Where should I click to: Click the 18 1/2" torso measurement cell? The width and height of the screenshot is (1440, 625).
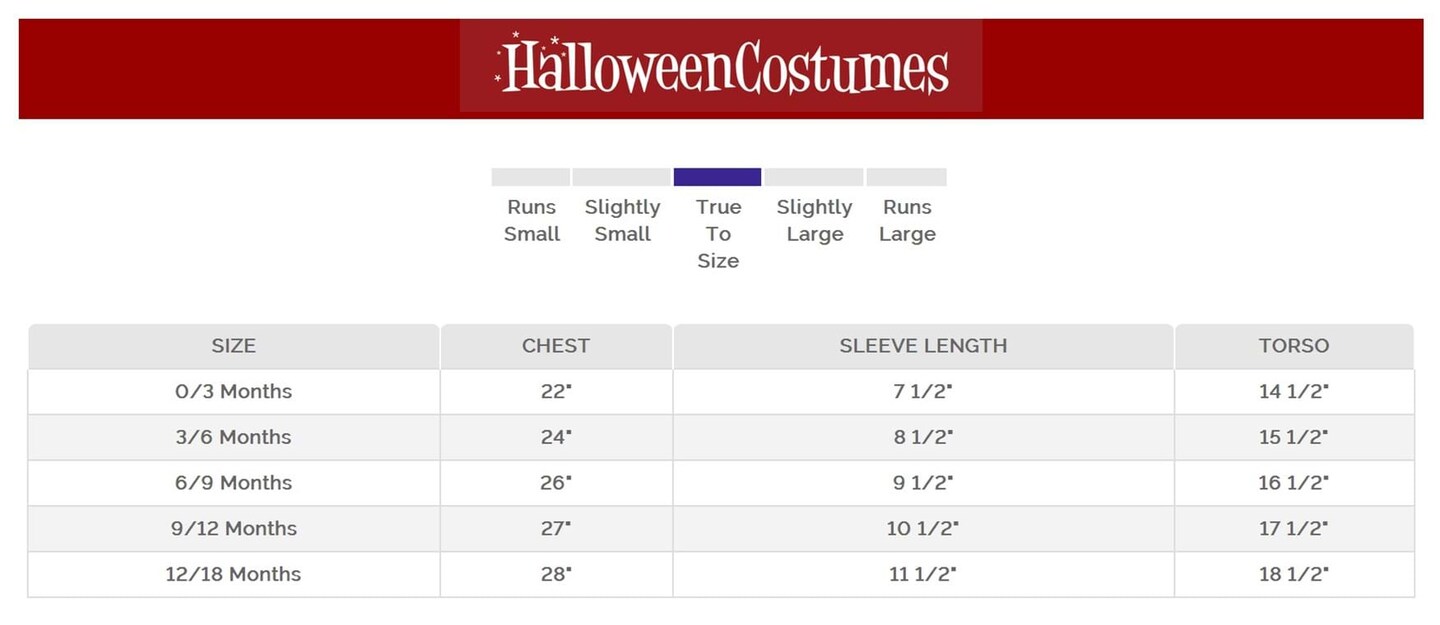tap(1294, 574)
